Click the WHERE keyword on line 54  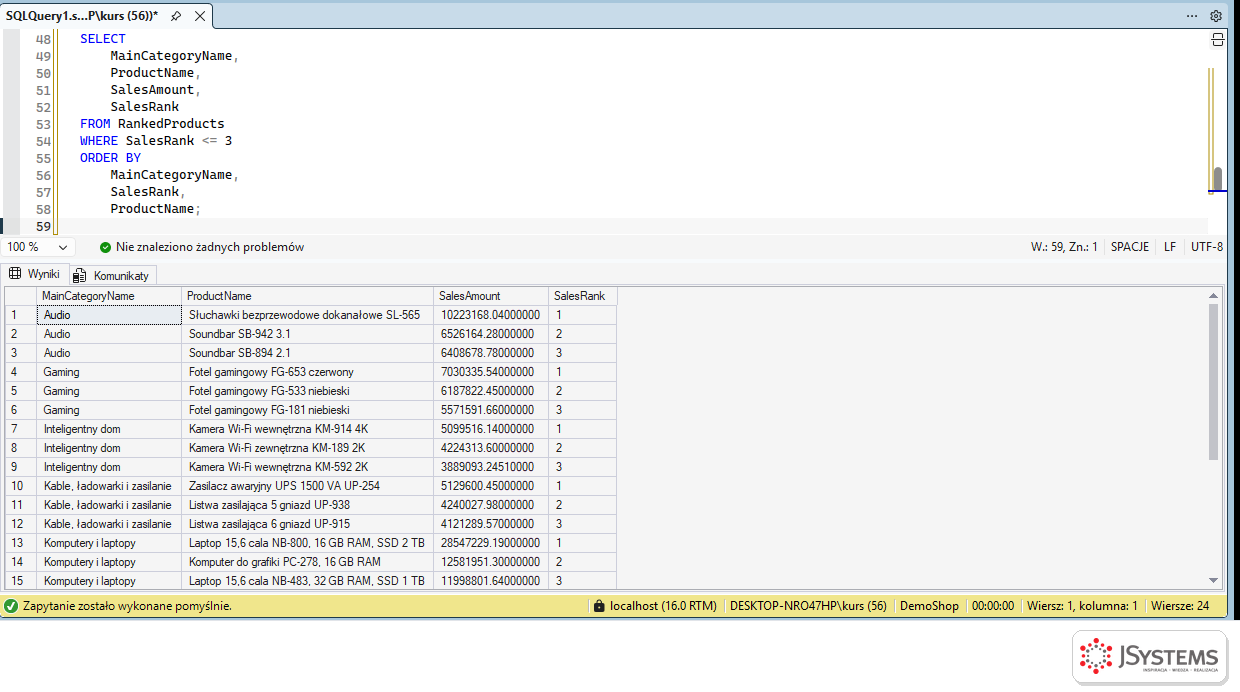[99, 141]
